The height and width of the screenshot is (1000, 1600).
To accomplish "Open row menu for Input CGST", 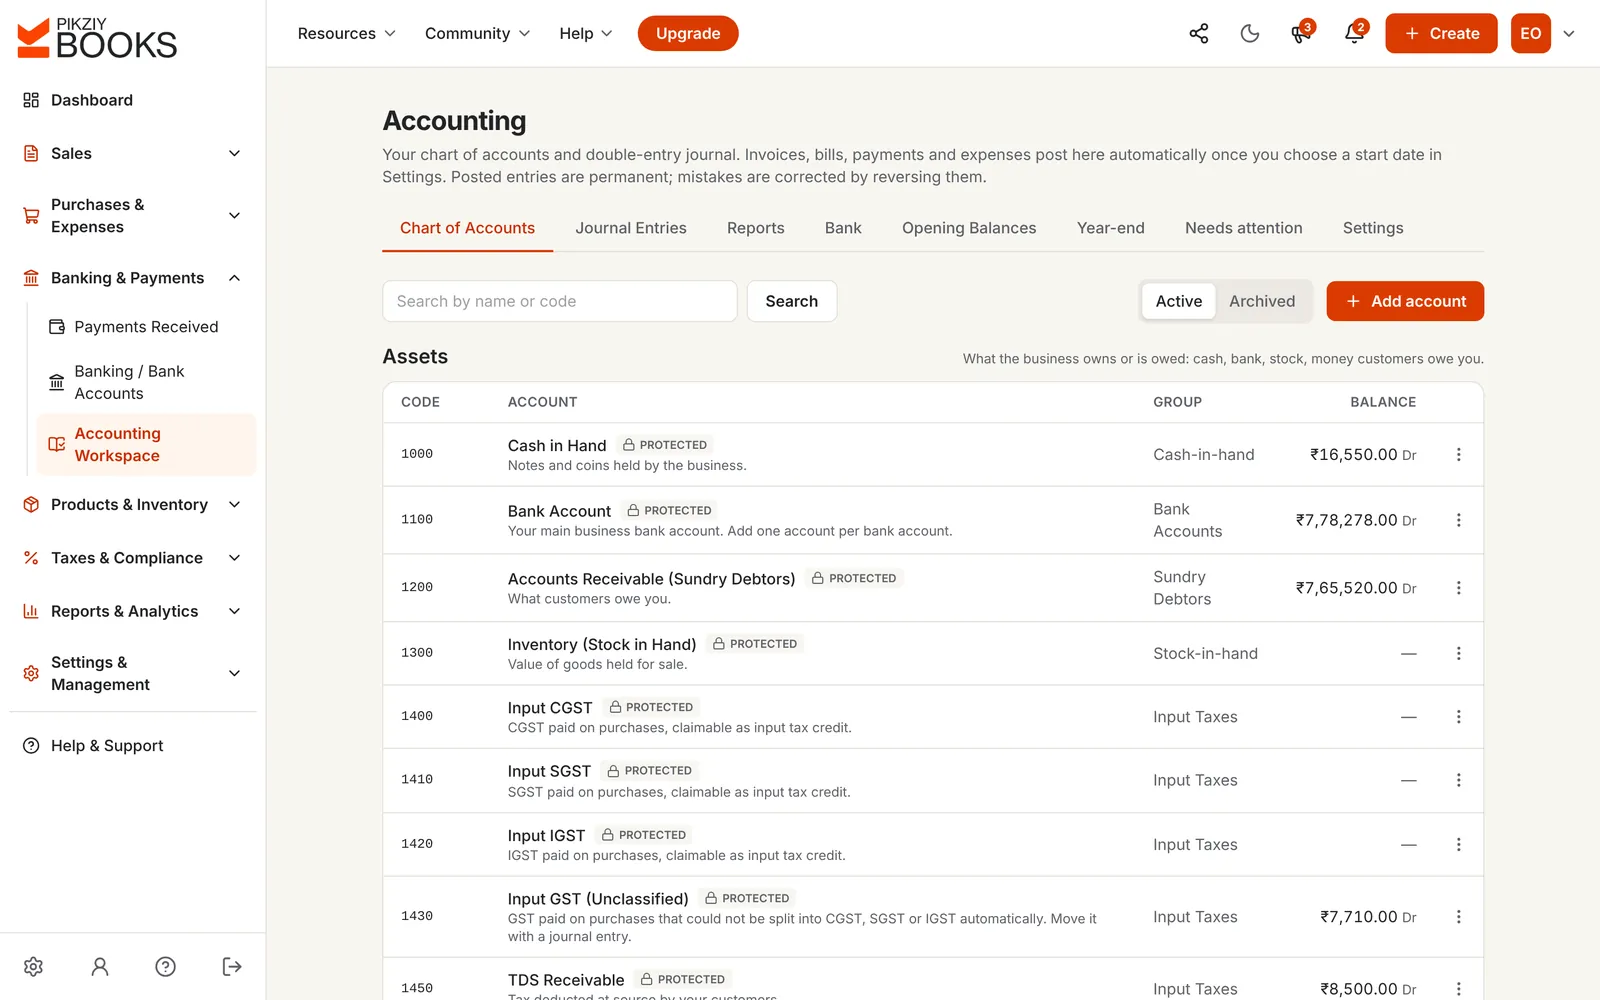I will point(1458,717).
